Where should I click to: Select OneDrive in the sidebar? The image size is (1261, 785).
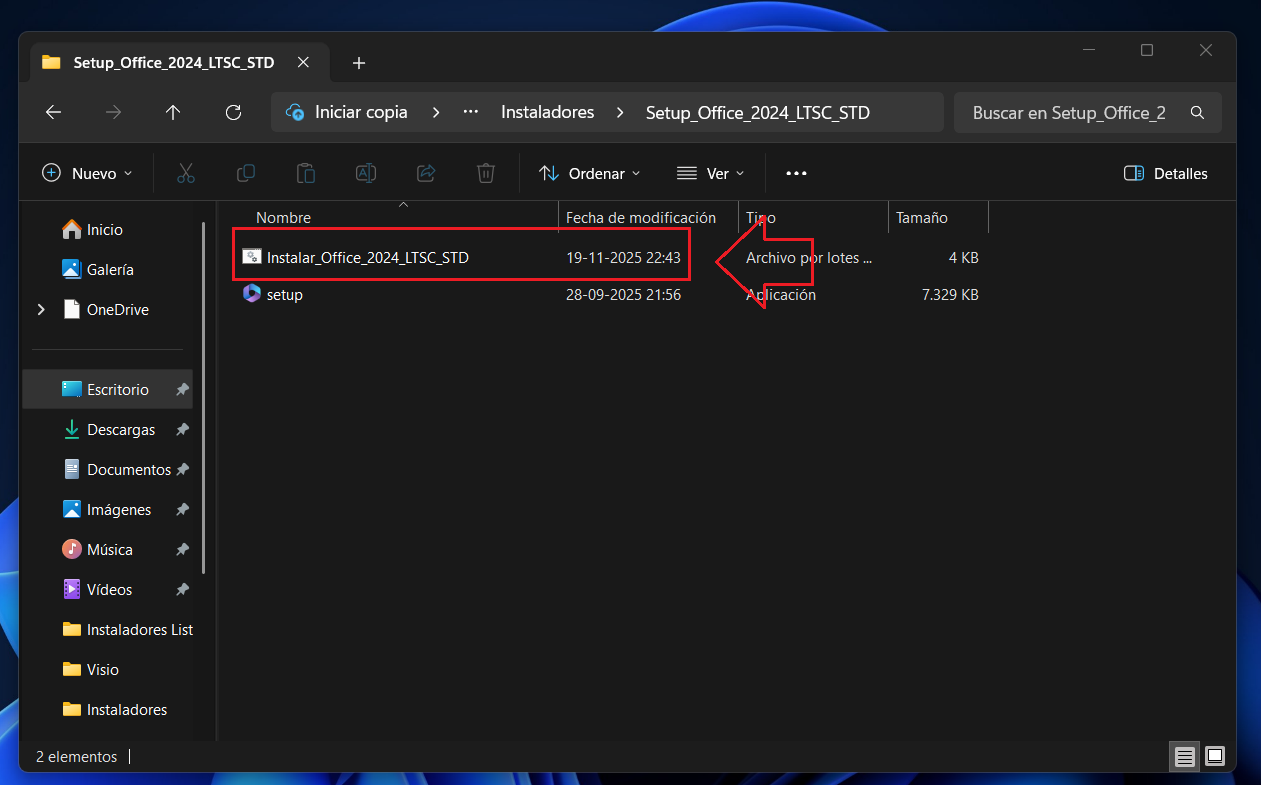[117, 310]
